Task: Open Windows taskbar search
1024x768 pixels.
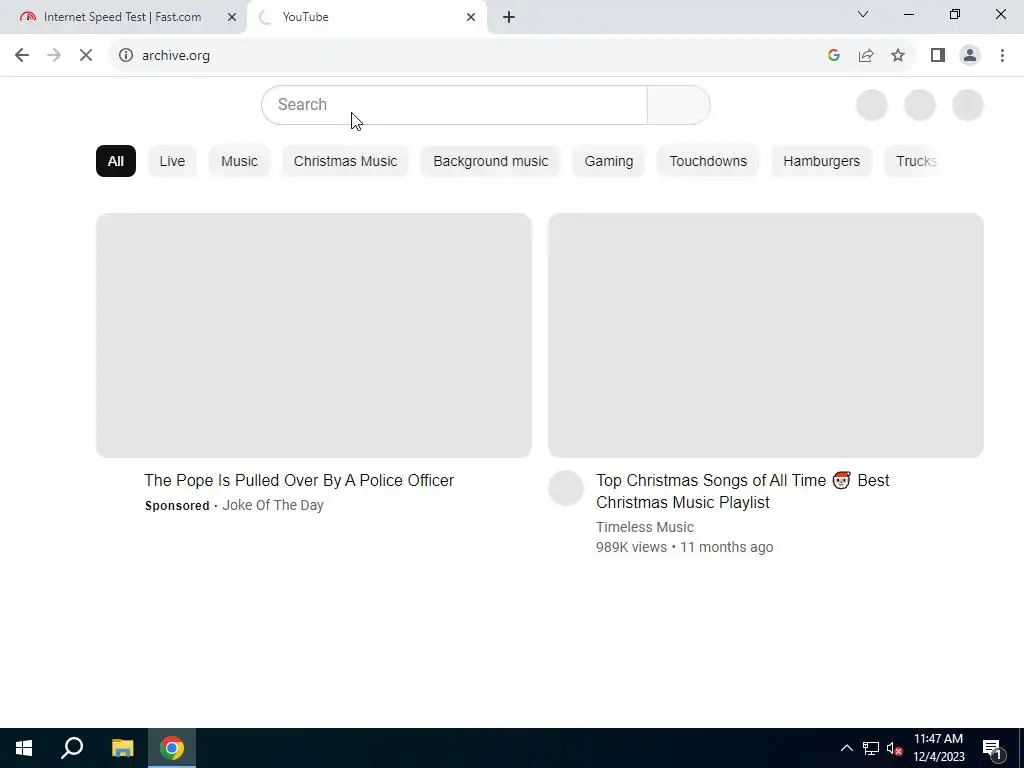Action: point(72,748)
